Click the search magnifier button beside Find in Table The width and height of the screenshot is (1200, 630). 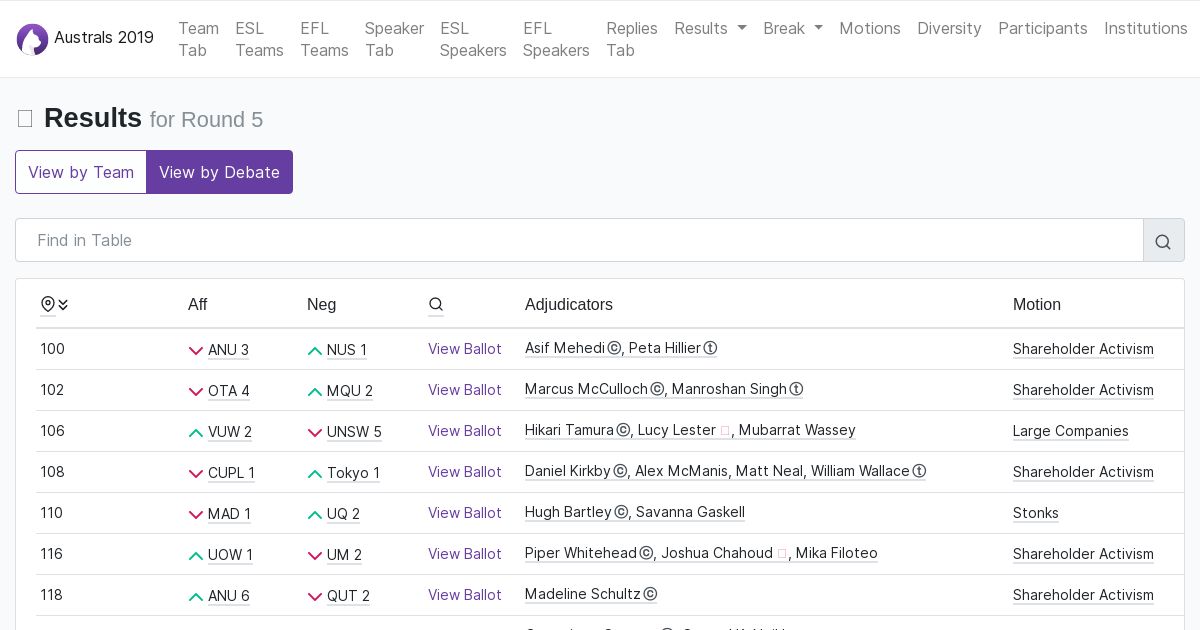pyautogui.click(x=1163, y=241)
